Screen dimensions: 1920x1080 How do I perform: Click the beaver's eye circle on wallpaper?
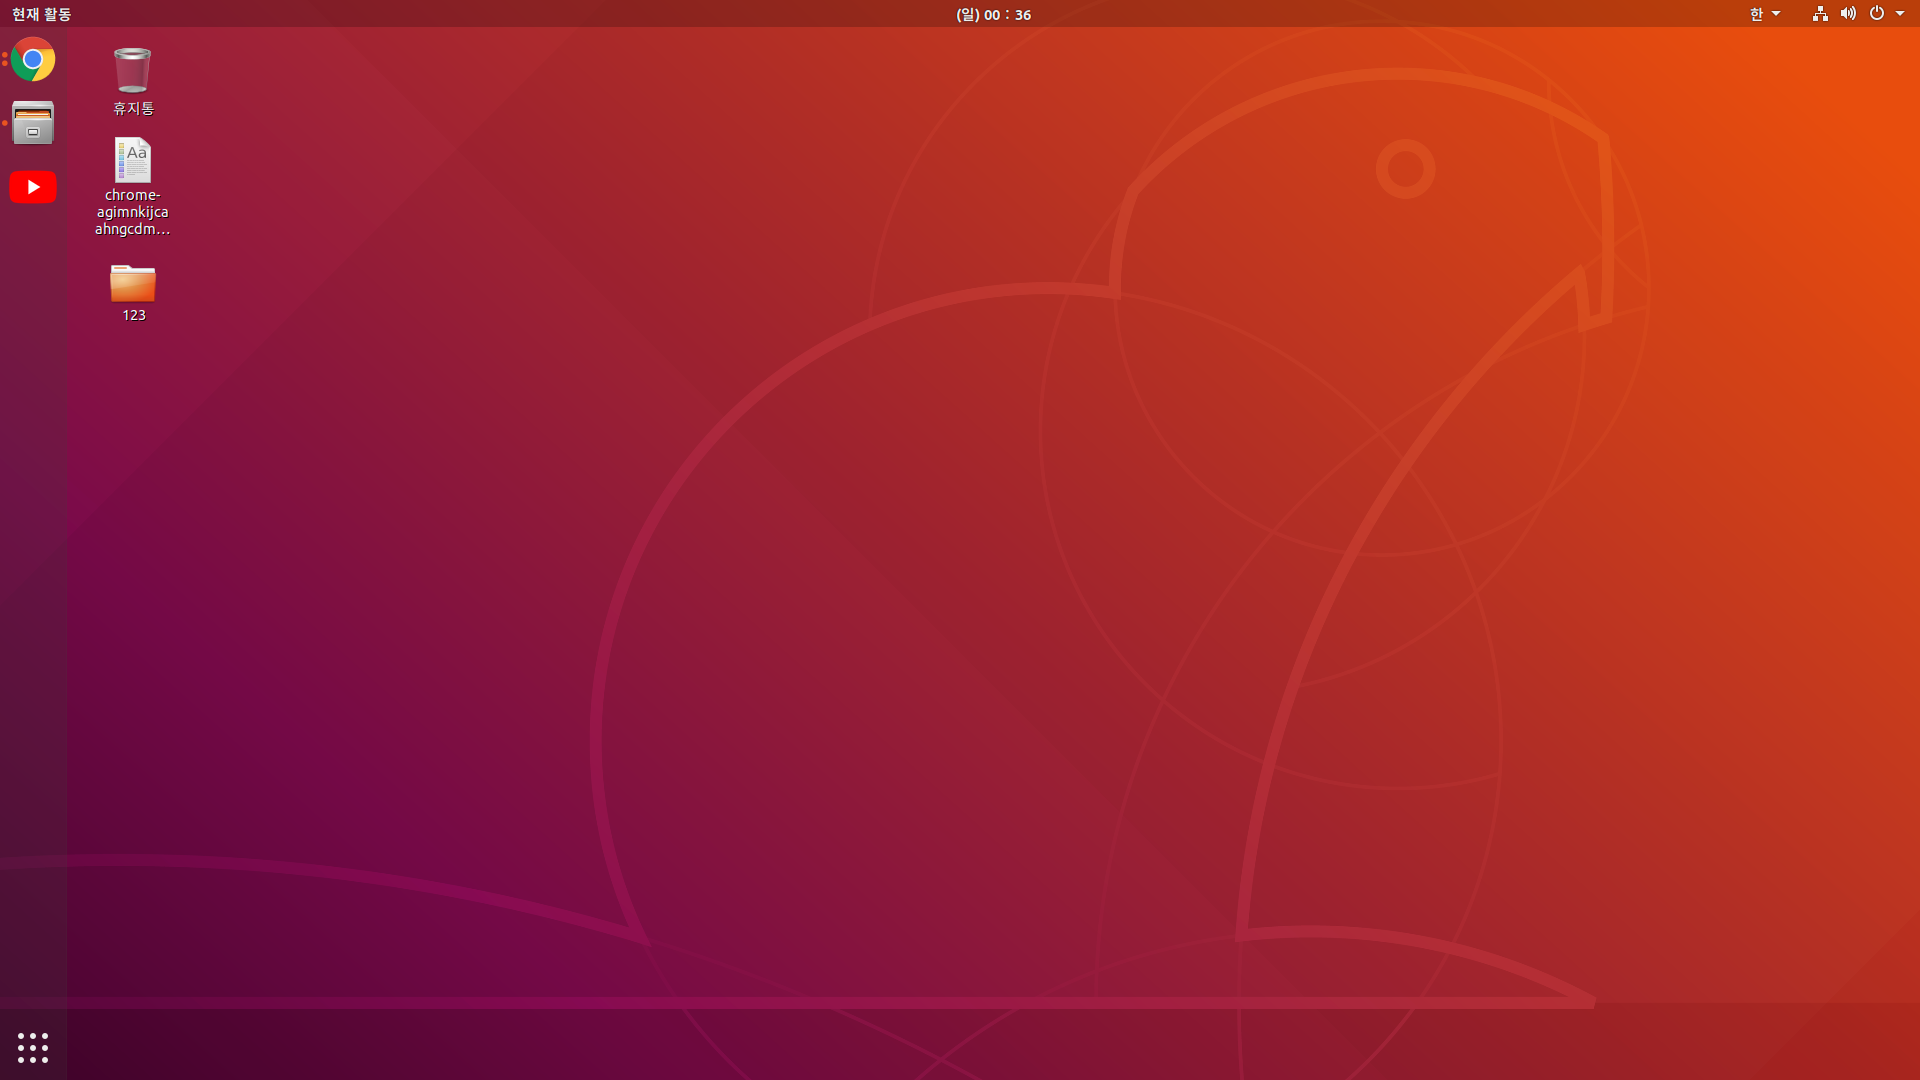(1405, 169)
